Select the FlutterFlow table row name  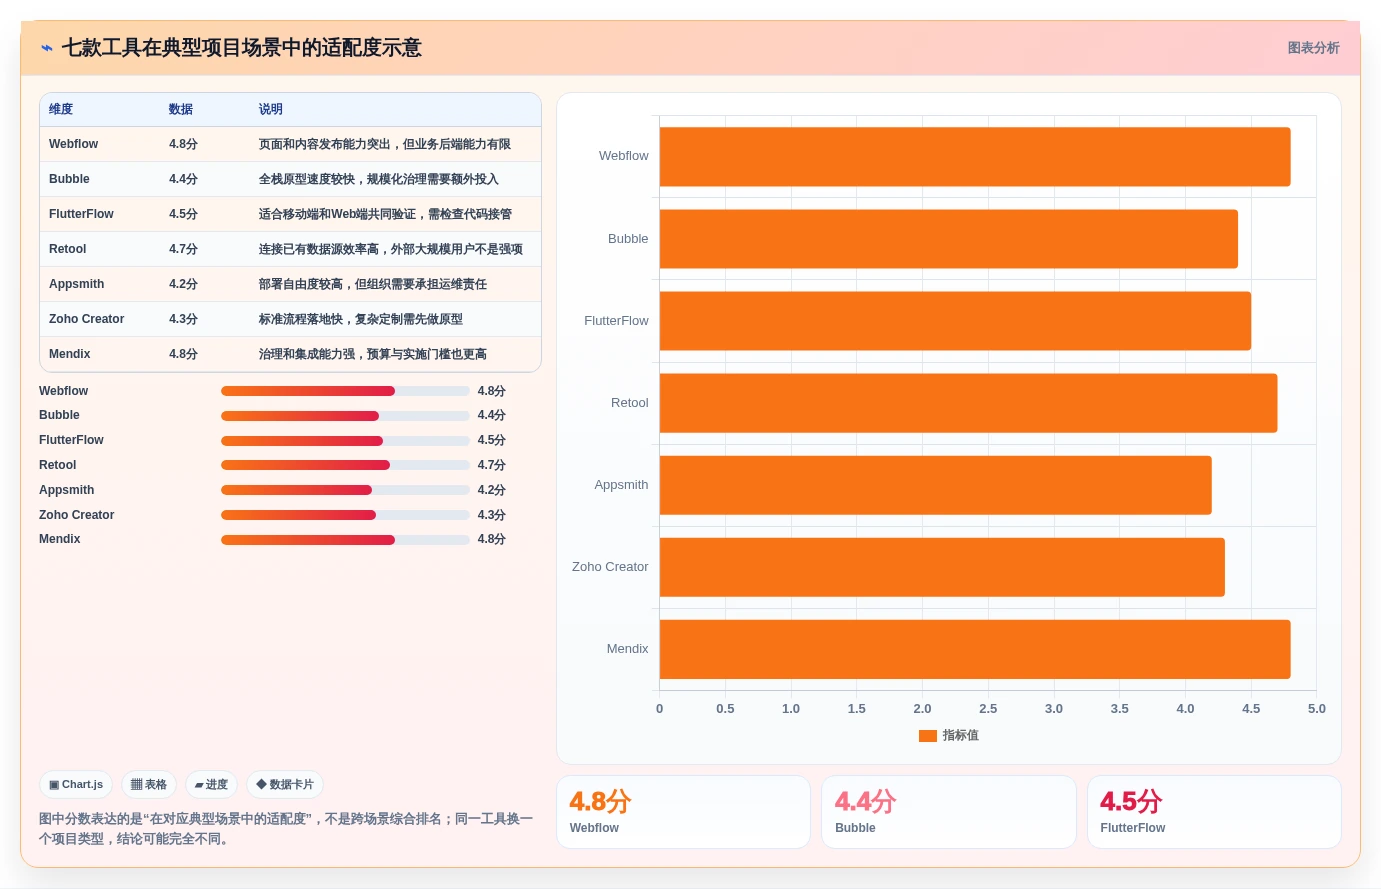pyautogui.click(x=81, y=214)
